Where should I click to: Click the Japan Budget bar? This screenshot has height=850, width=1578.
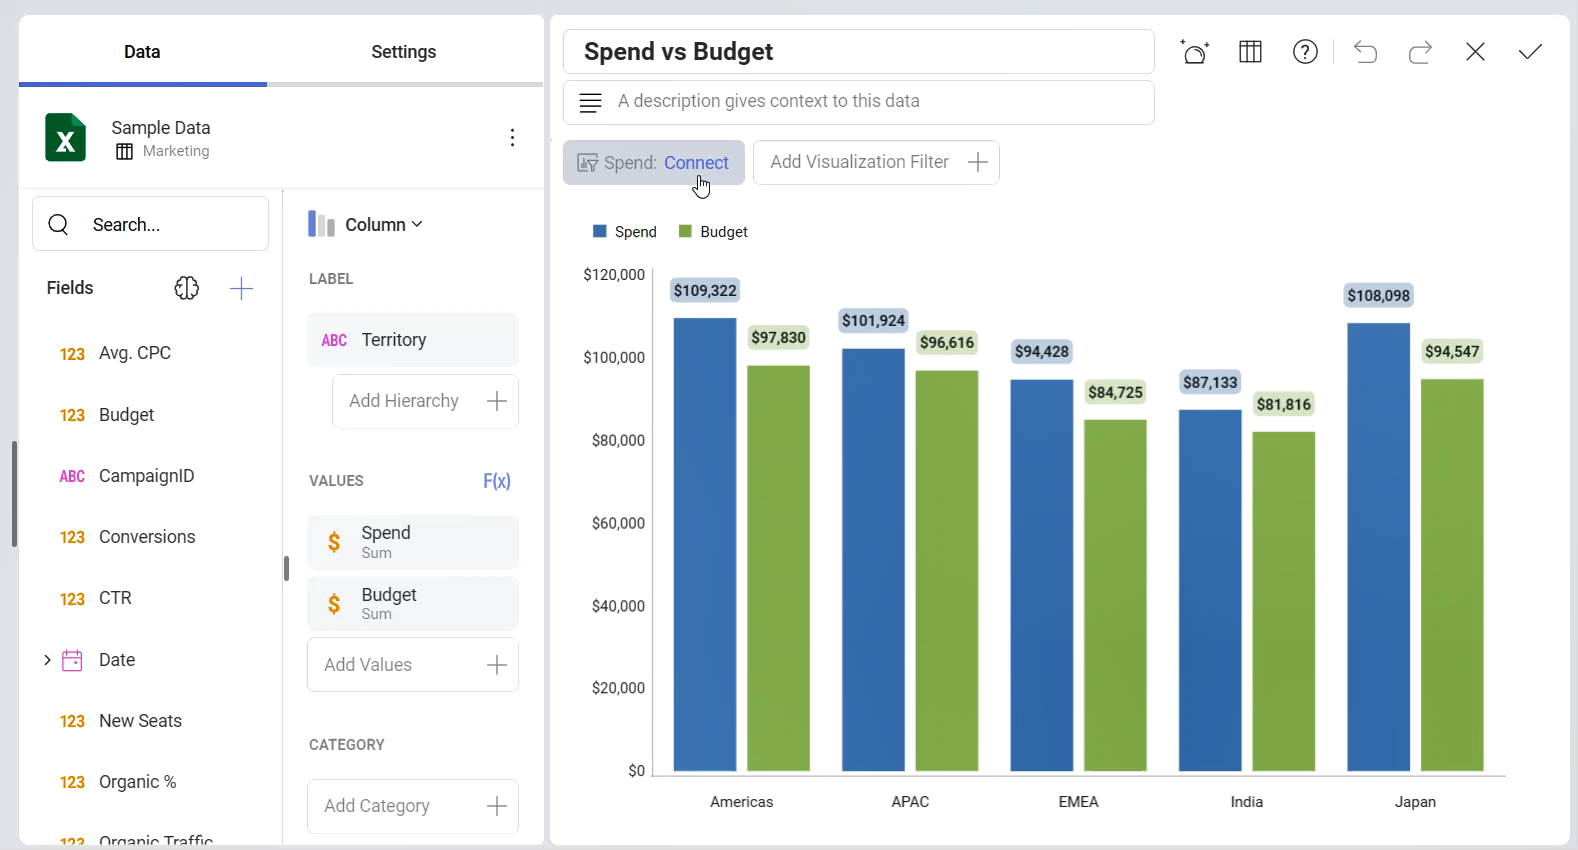(1452, 575)
